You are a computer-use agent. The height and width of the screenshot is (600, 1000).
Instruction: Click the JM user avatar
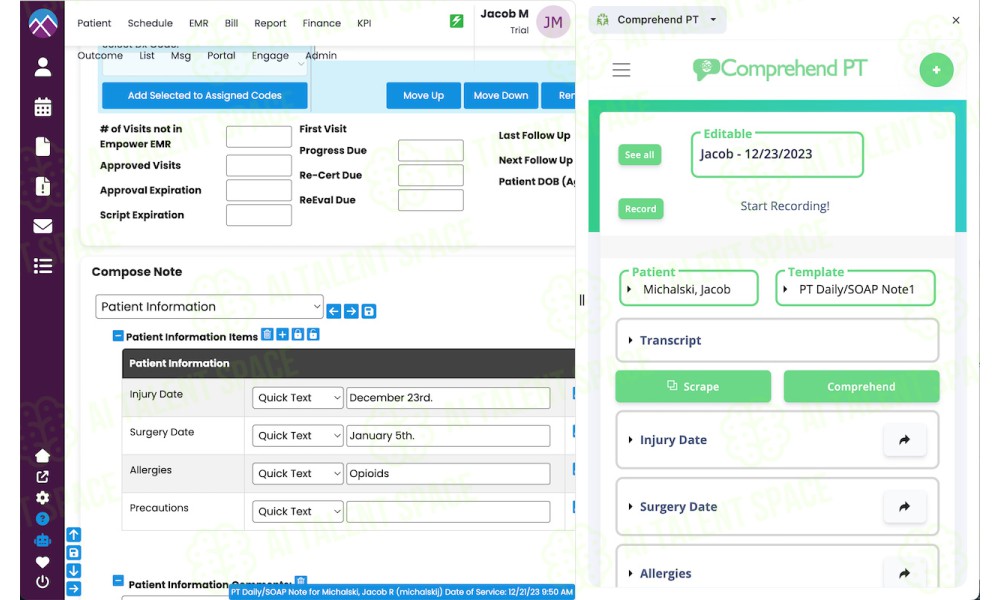tap(552, 22)
